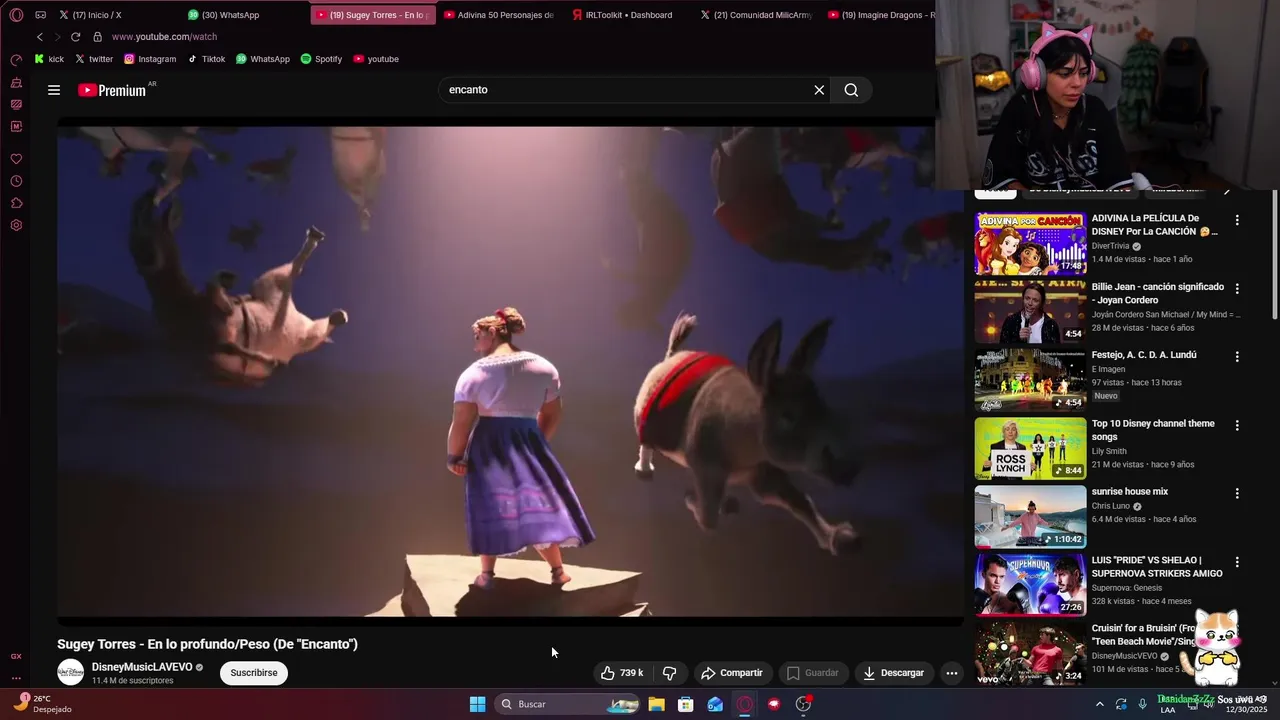Open the weather widget showing 26°C Despejado
Screen dimensions: 1280x720
pyautogui.click(x=44, y=704)
